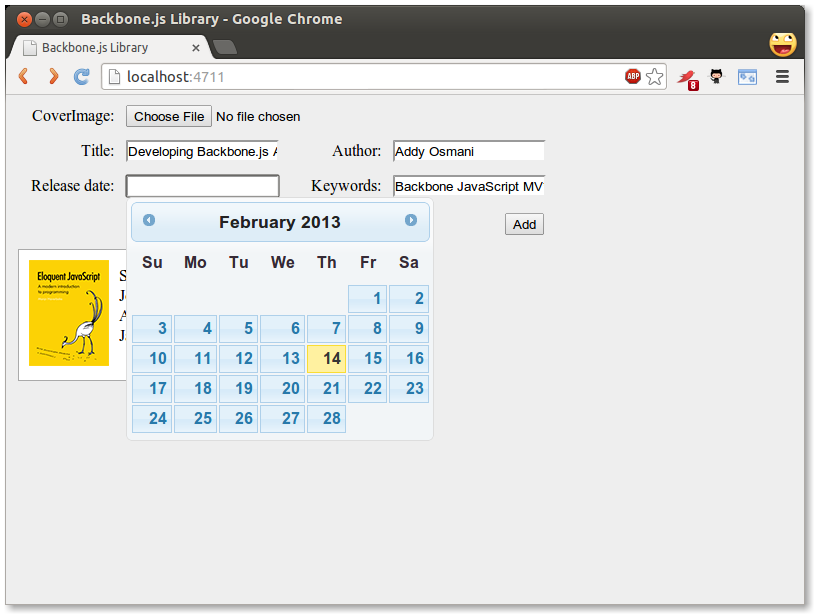814x614 pixels.
Task: Go to previous month in datepicker
Action: 149,221
